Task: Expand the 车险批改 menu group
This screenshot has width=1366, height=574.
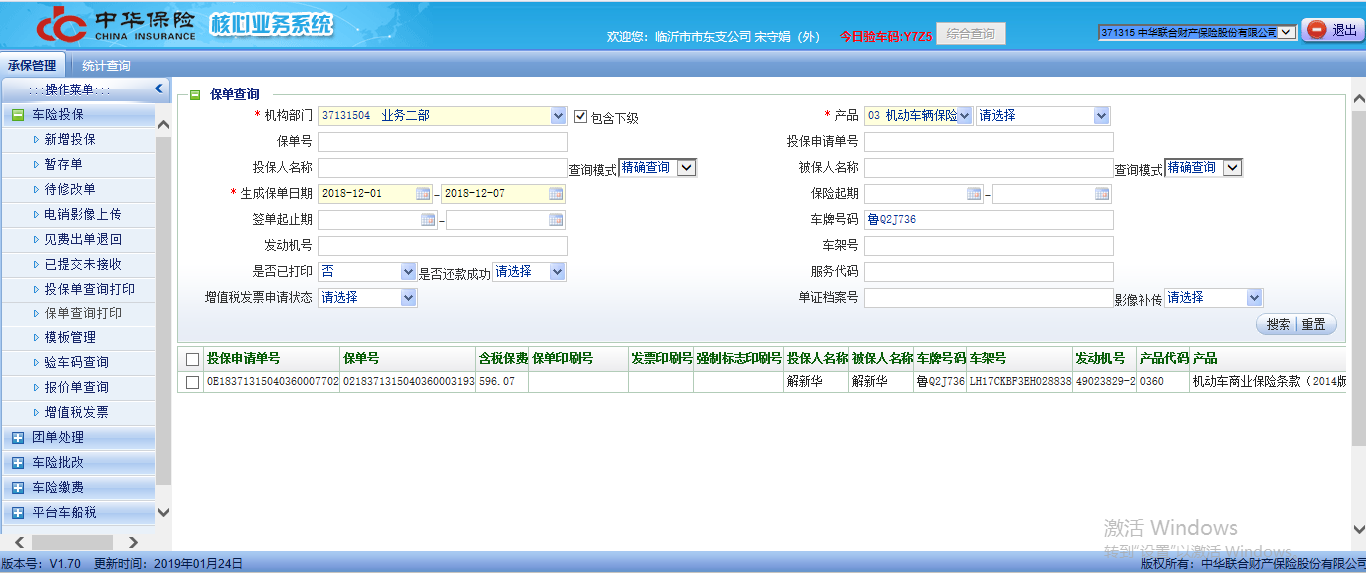Action: coord(18,463)
